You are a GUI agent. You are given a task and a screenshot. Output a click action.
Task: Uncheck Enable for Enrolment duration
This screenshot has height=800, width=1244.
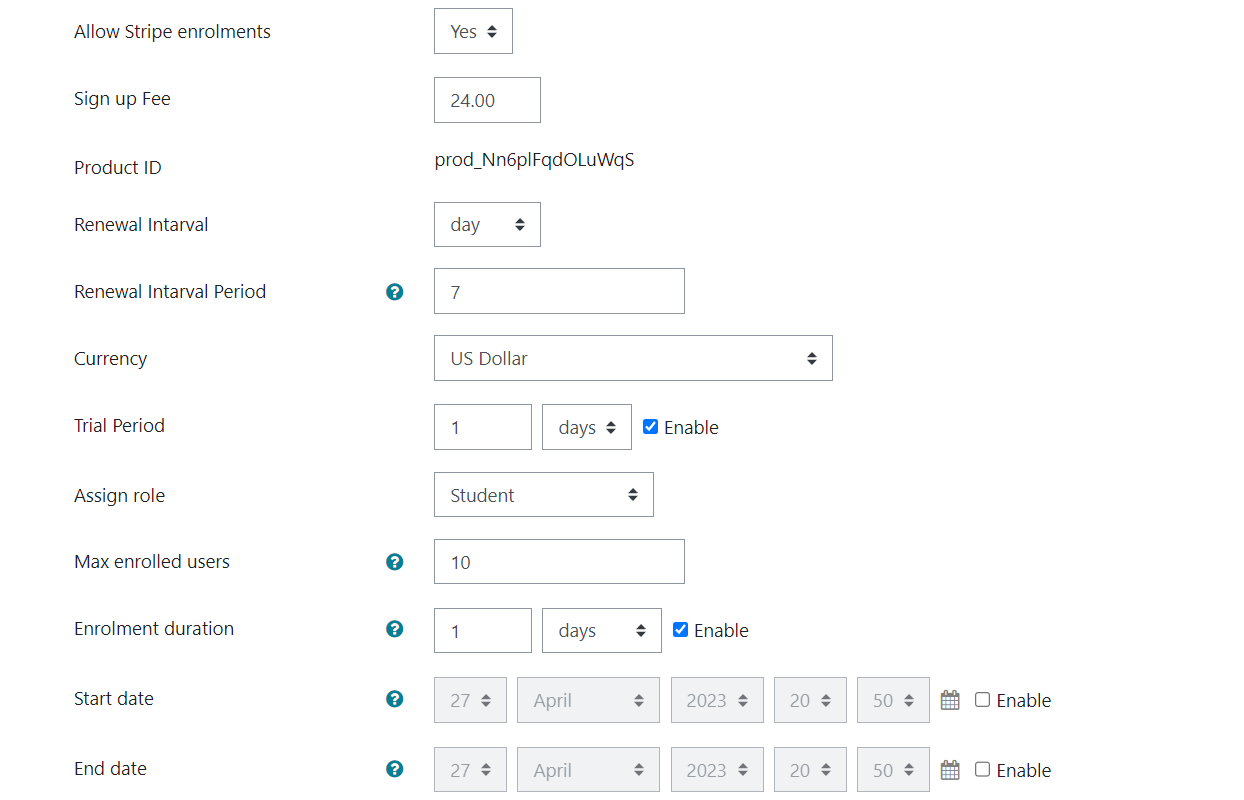pyautogui.click(x=681, y=630)
